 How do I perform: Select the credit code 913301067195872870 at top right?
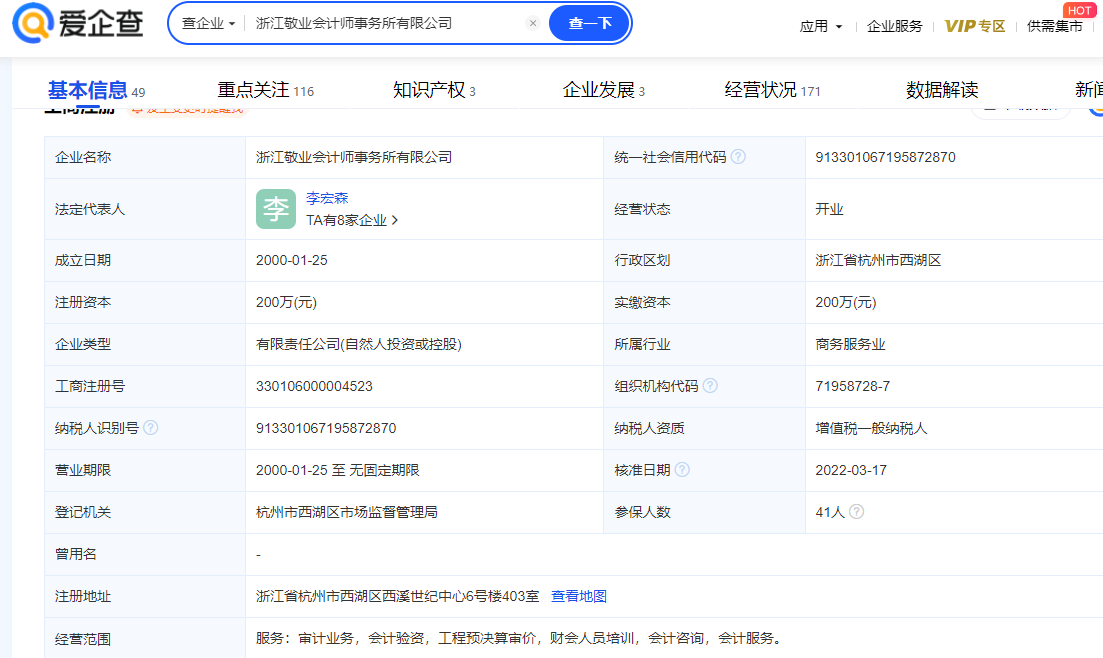point(885,157)
